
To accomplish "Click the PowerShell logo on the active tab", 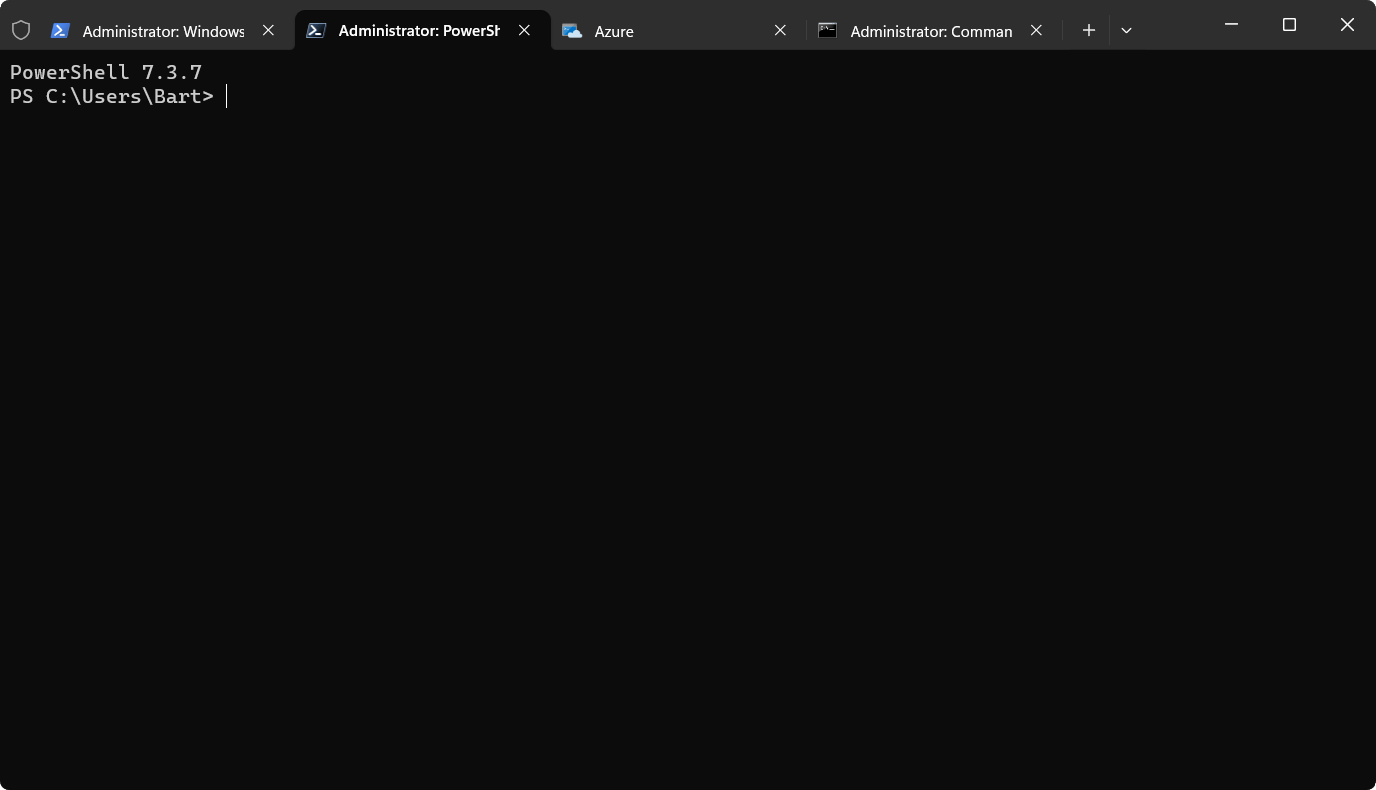I will [317, 30].
